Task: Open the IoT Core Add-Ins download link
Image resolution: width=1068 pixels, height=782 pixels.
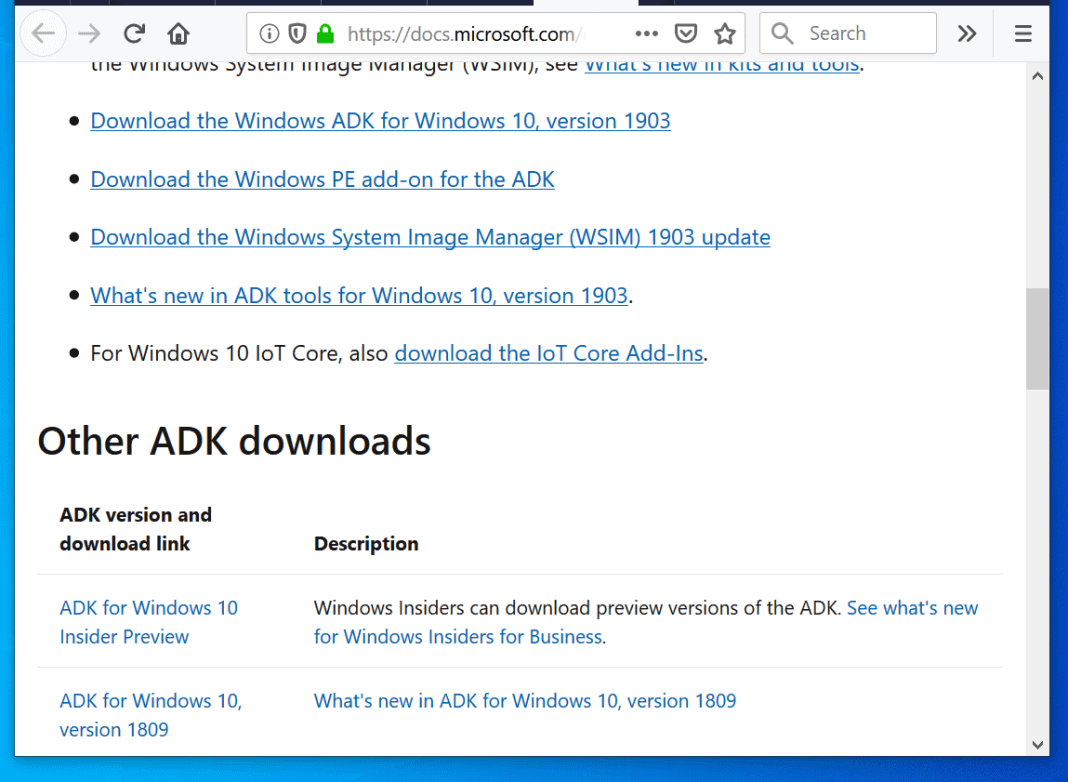Action: 548,353
